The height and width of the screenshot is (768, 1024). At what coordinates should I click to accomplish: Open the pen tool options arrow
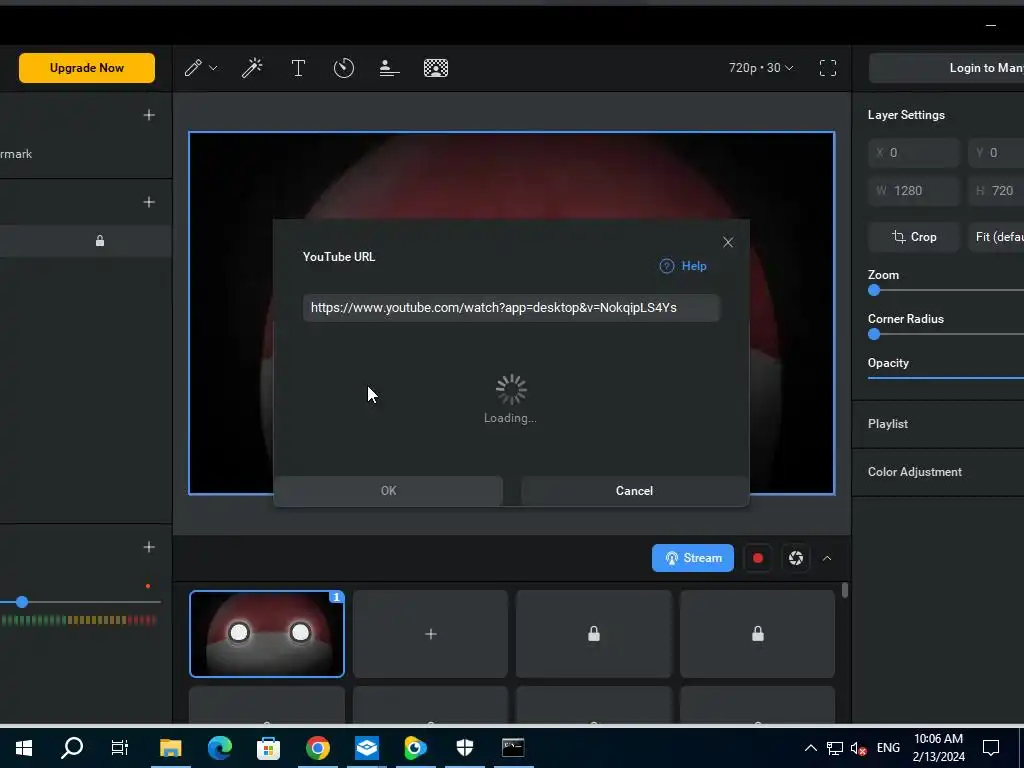(213, 68)
